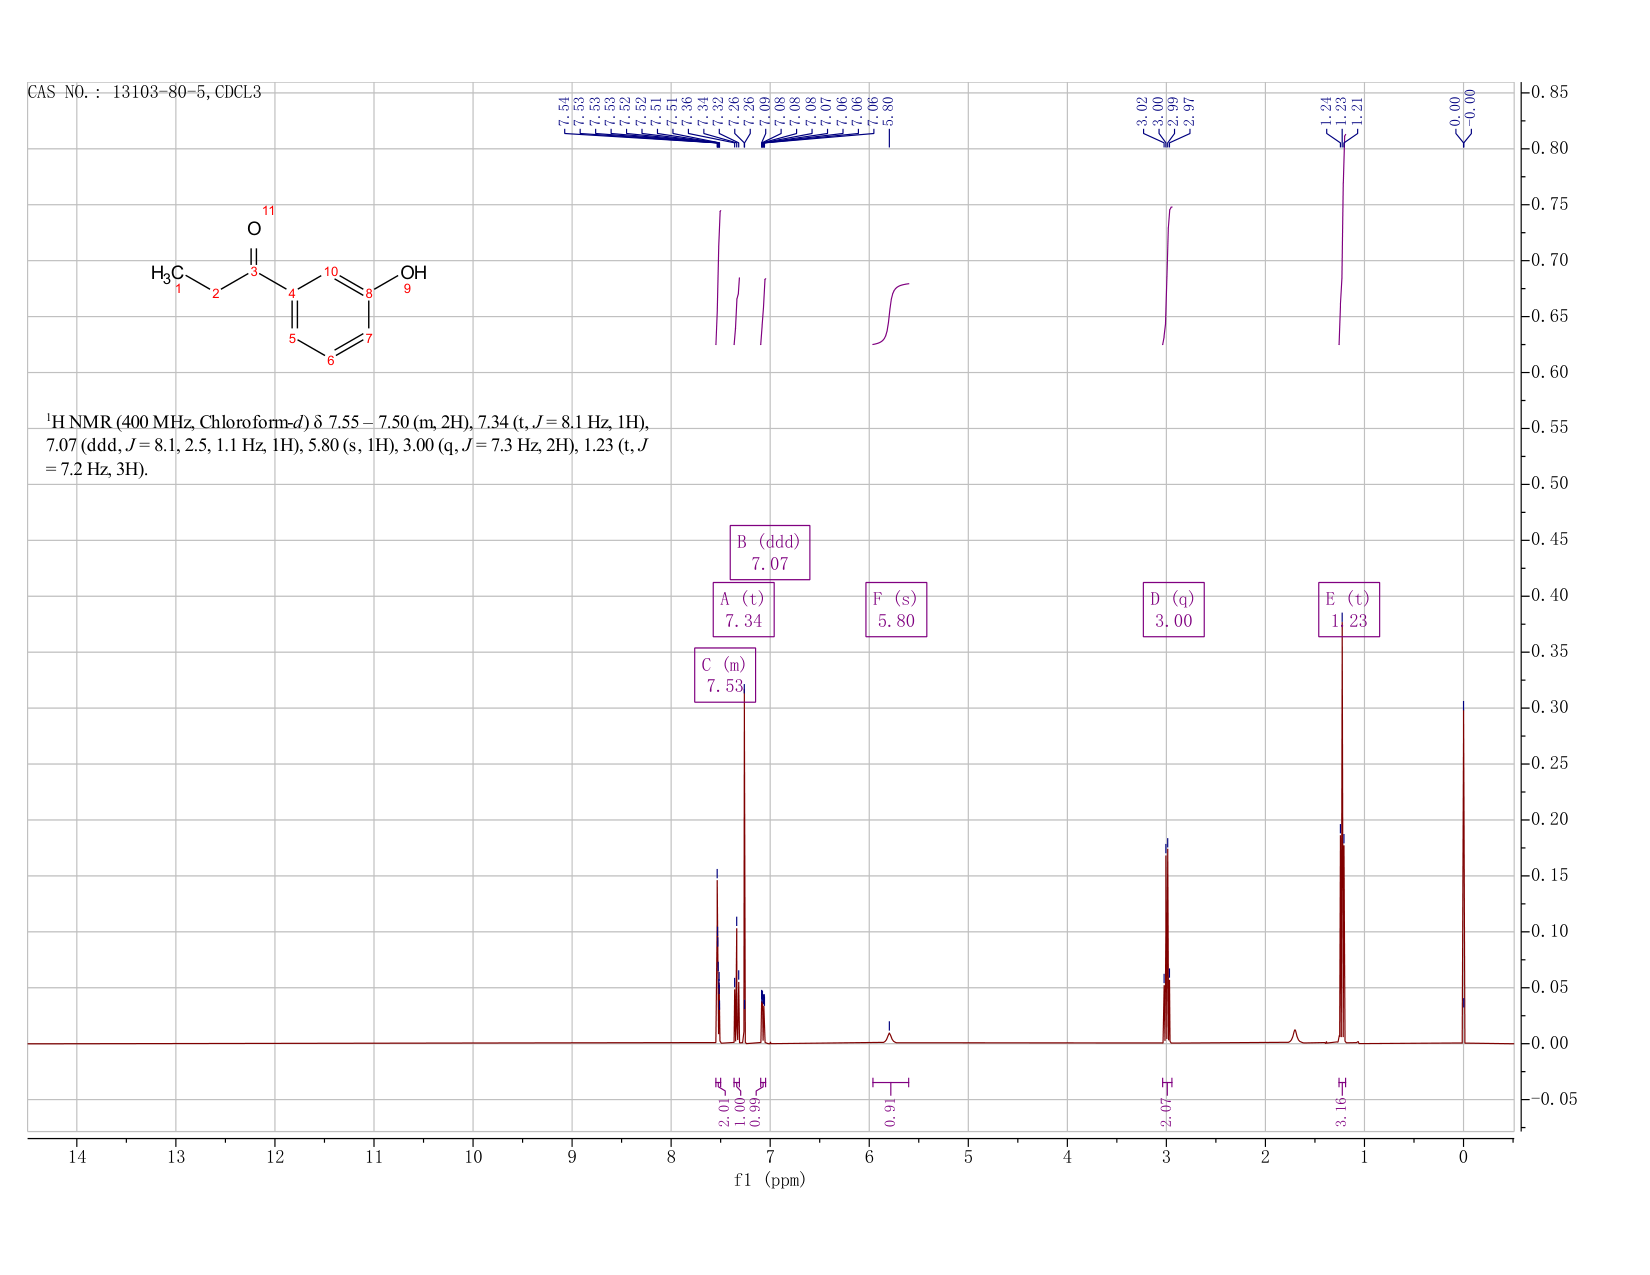Image resolution: width=1650 pixels, height=1275 pixels.
Task: Click the triplet peak at 1.23 ppm
Action: pos(1341,830)
